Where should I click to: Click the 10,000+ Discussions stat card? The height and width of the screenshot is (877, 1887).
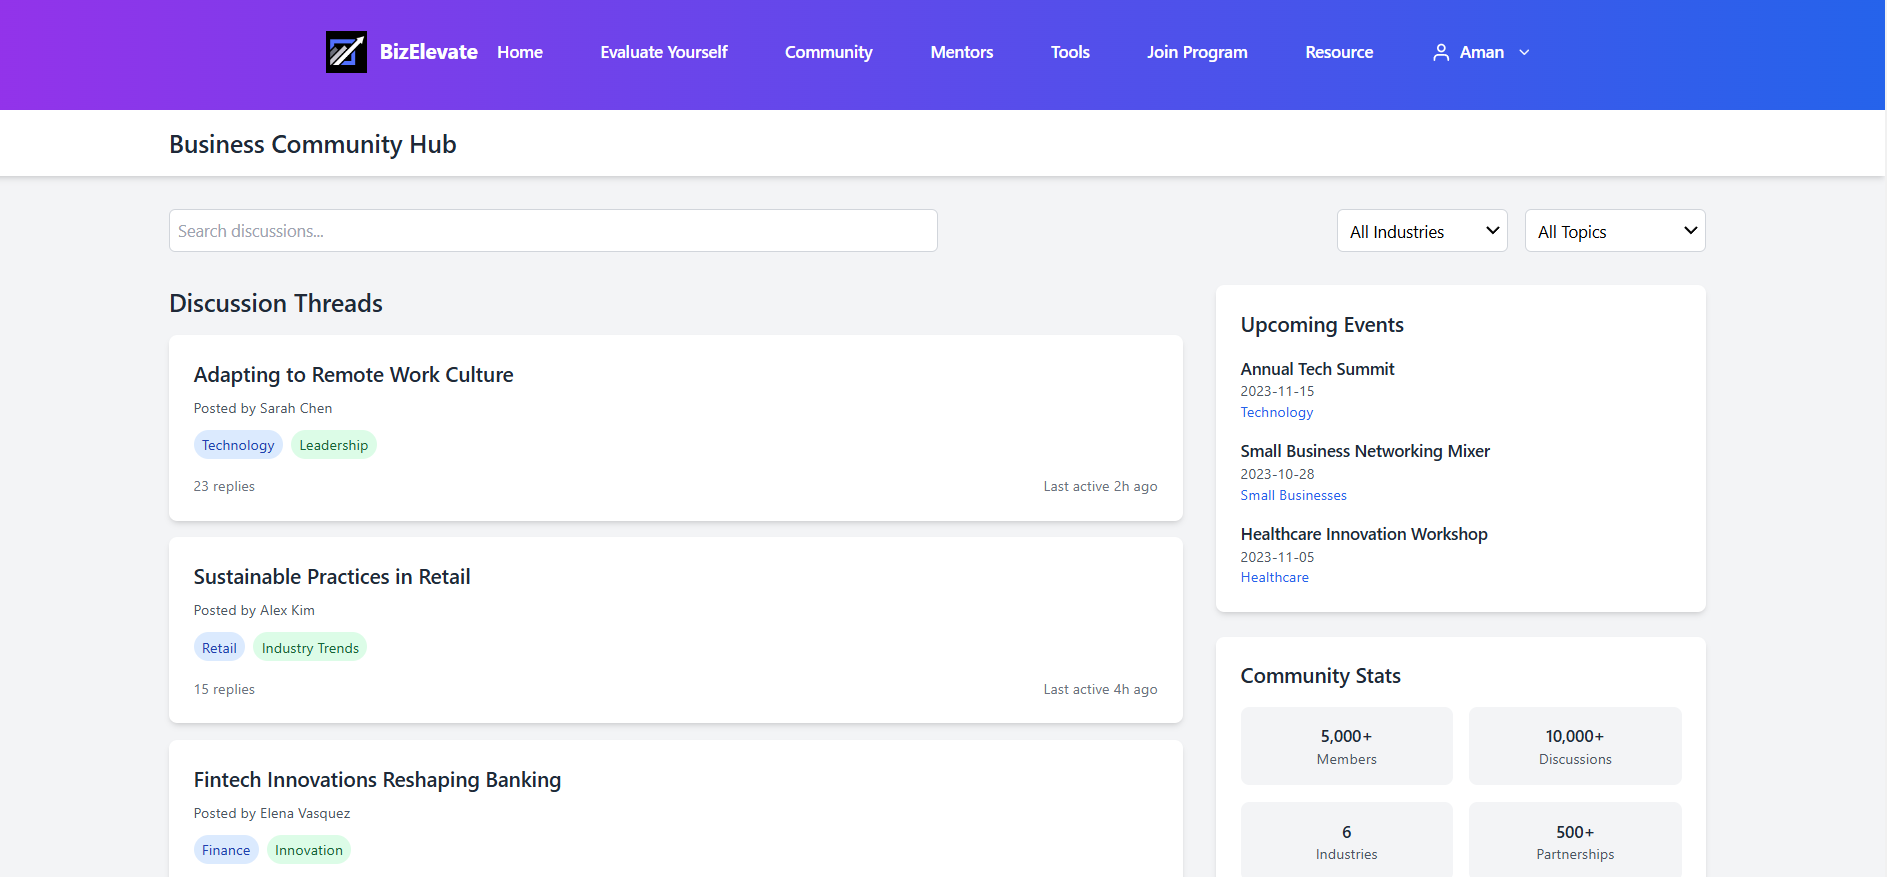coord(1575,746)
